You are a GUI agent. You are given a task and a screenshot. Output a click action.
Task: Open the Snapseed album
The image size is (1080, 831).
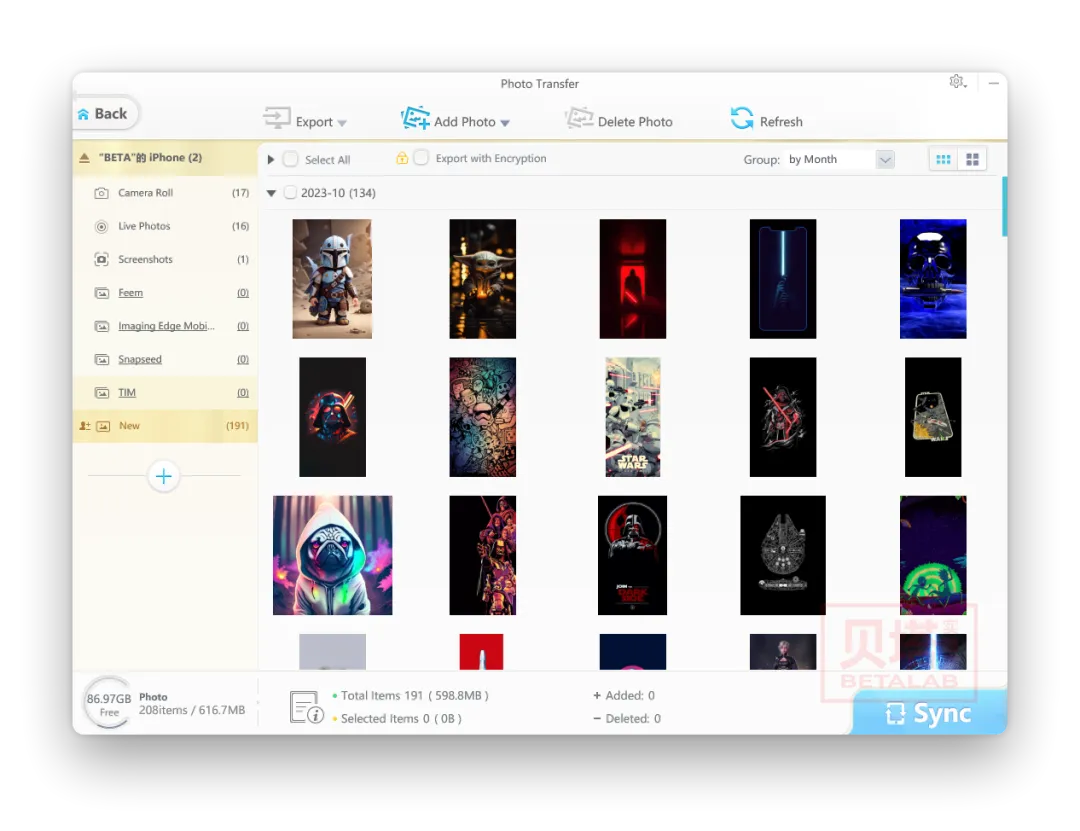coord(165,359)
